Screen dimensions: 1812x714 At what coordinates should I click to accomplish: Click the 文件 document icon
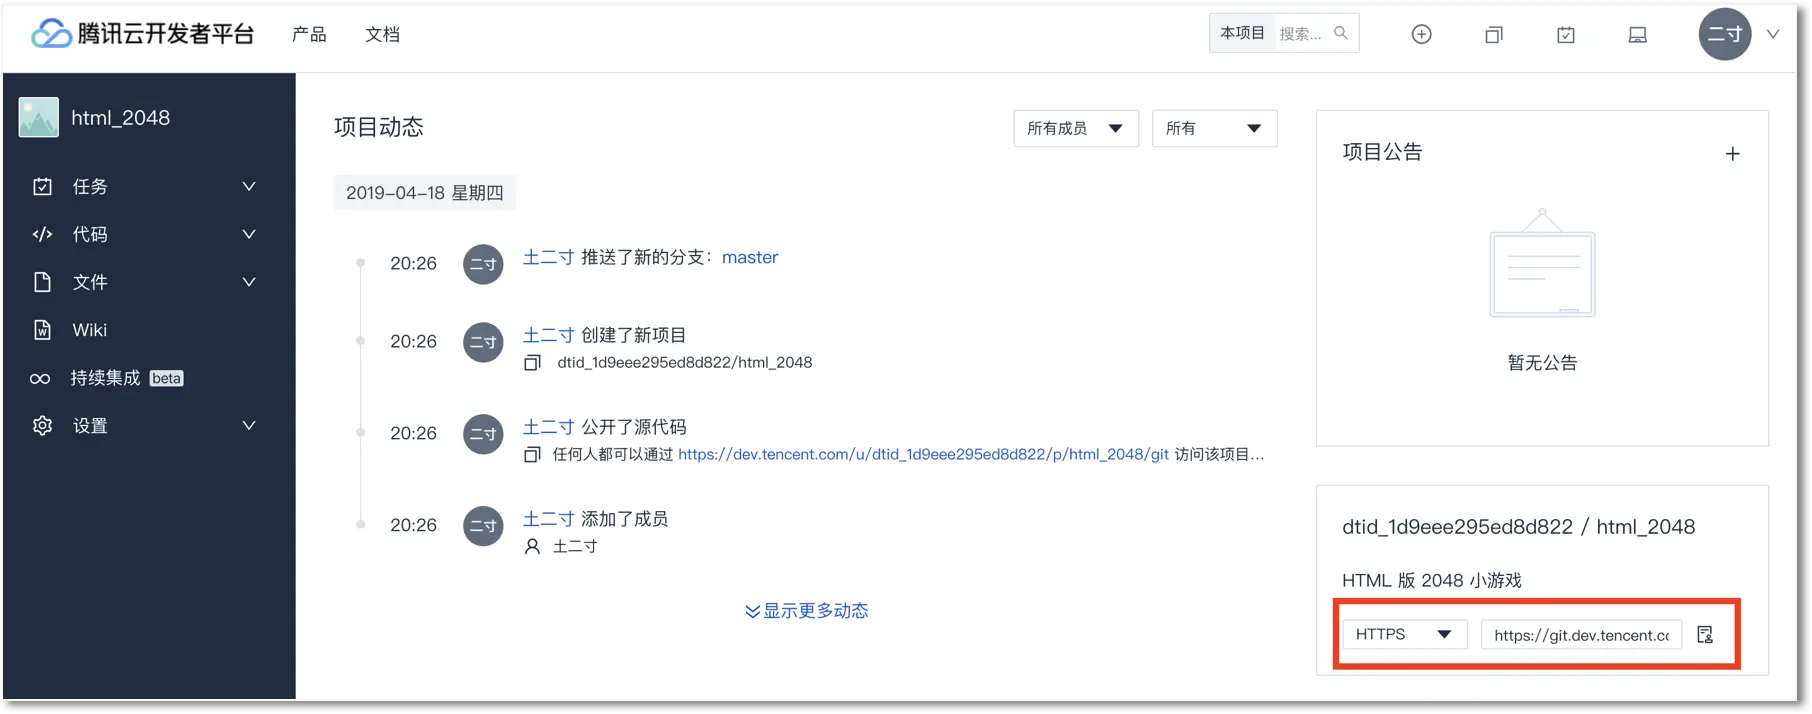42,282
